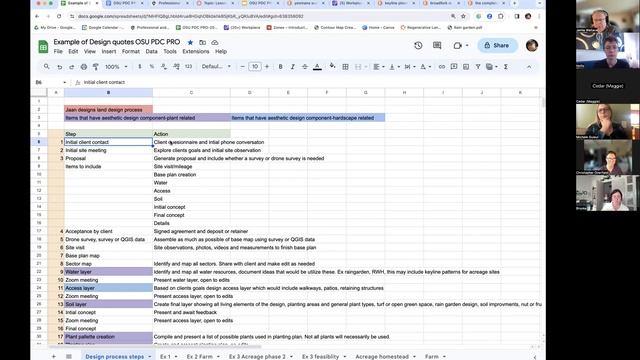
Task: Open the Extensions menu
Action: point(196,51)
